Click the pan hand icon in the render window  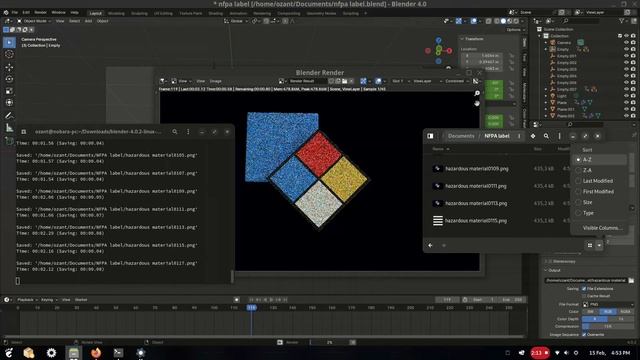point(477,103)
